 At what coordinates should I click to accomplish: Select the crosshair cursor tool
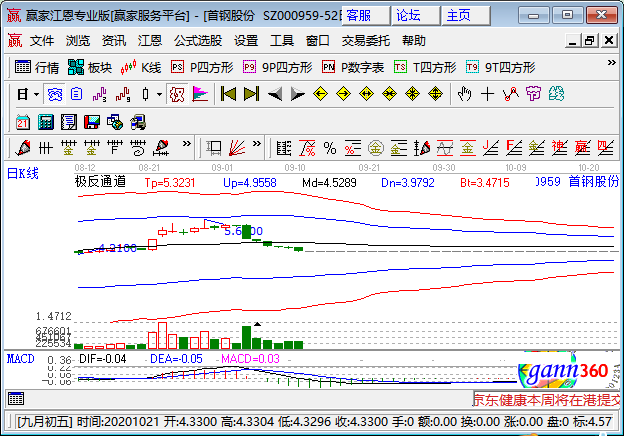point(488,94)
